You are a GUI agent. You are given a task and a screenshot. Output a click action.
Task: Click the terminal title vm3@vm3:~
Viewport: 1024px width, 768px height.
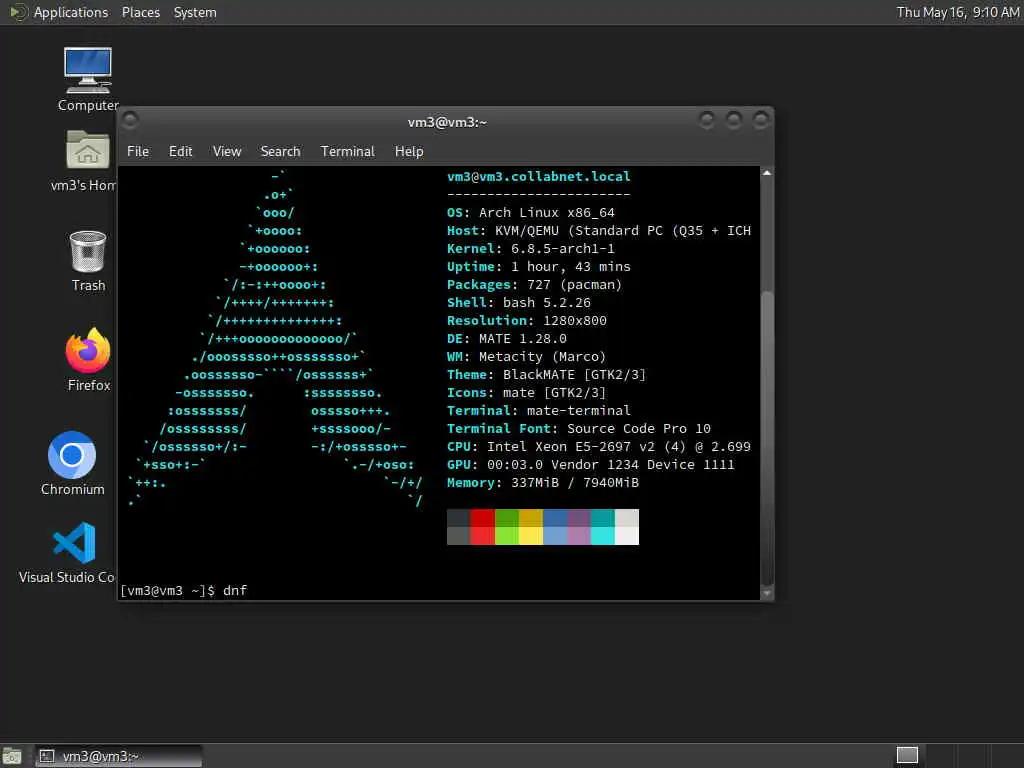pos(447,122)
